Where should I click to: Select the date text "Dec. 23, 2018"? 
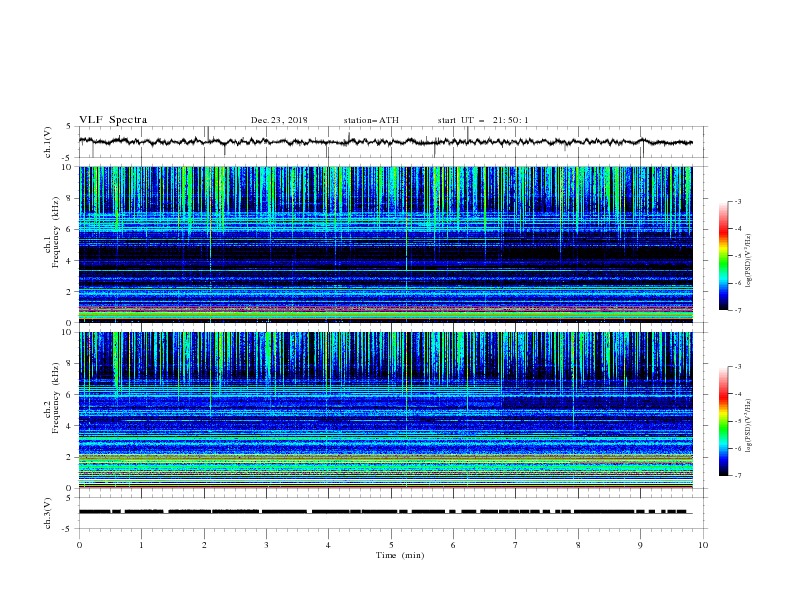(x=279, y=120)
